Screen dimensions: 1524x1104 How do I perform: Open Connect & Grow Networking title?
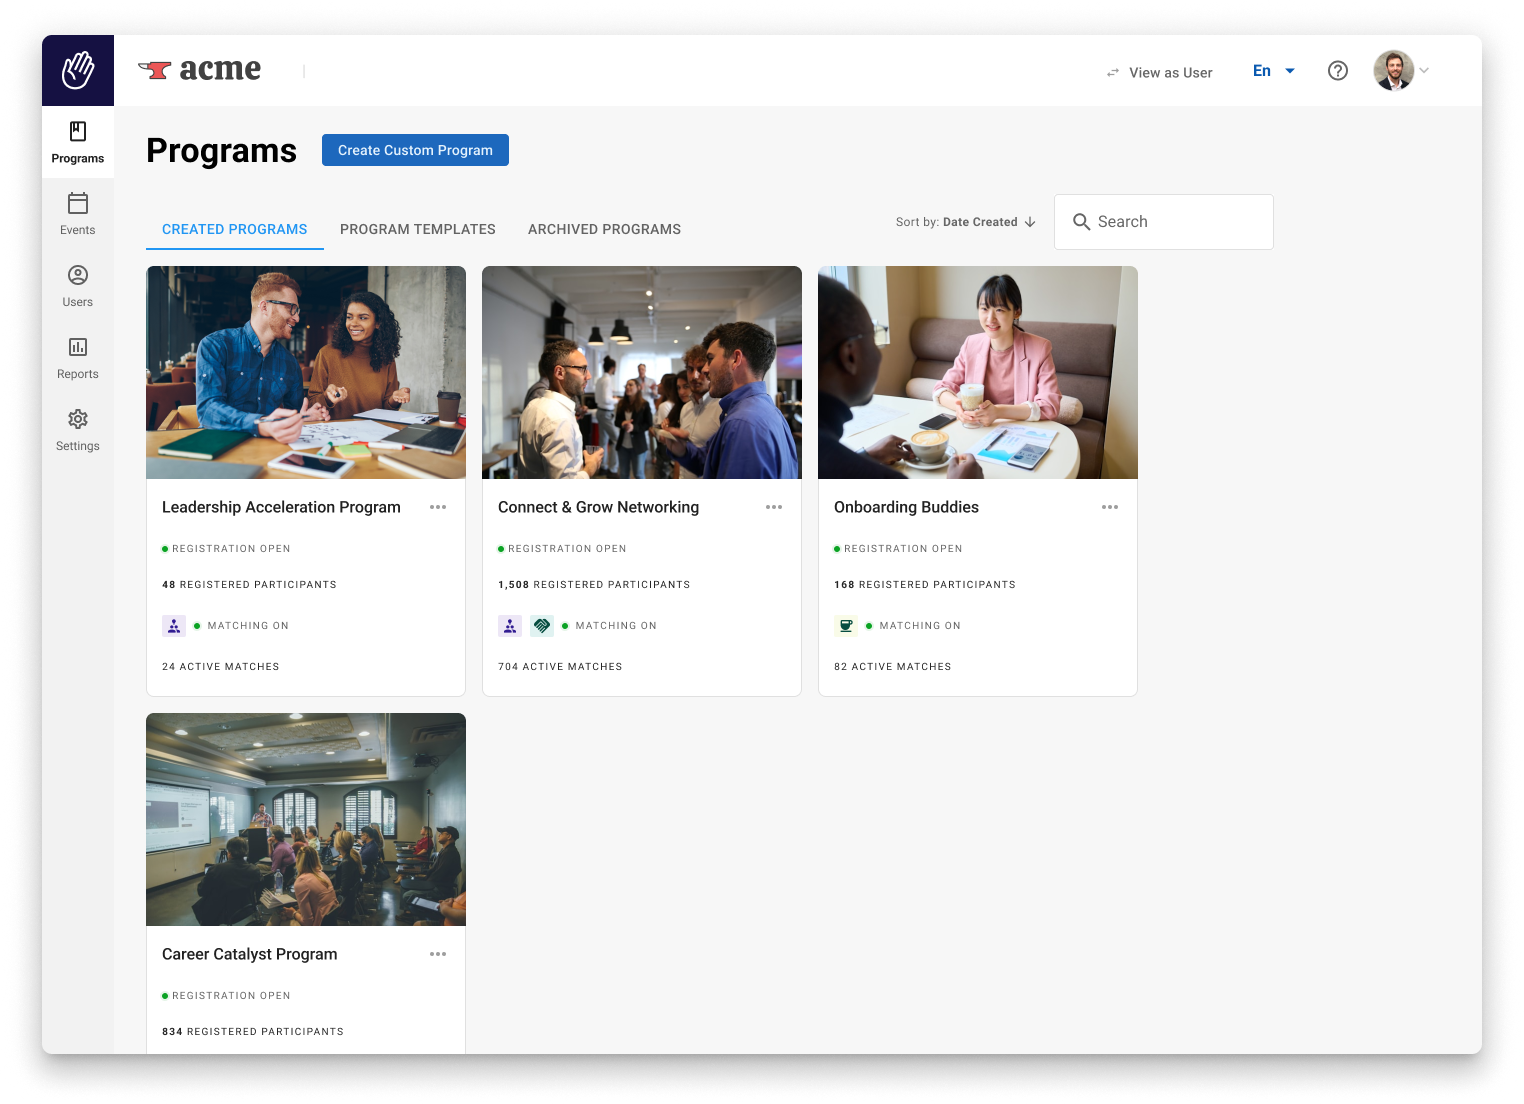click(x=598, y=507)
